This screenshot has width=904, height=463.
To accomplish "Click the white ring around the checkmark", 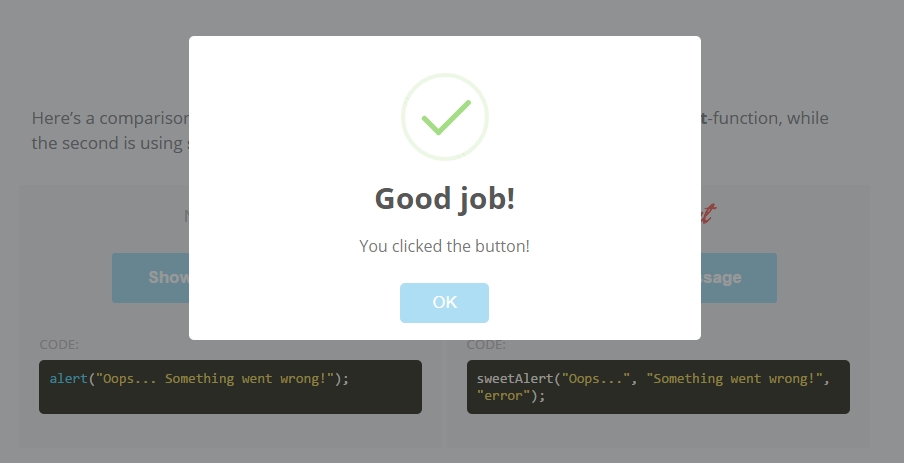I will click(x=405, y=117).
